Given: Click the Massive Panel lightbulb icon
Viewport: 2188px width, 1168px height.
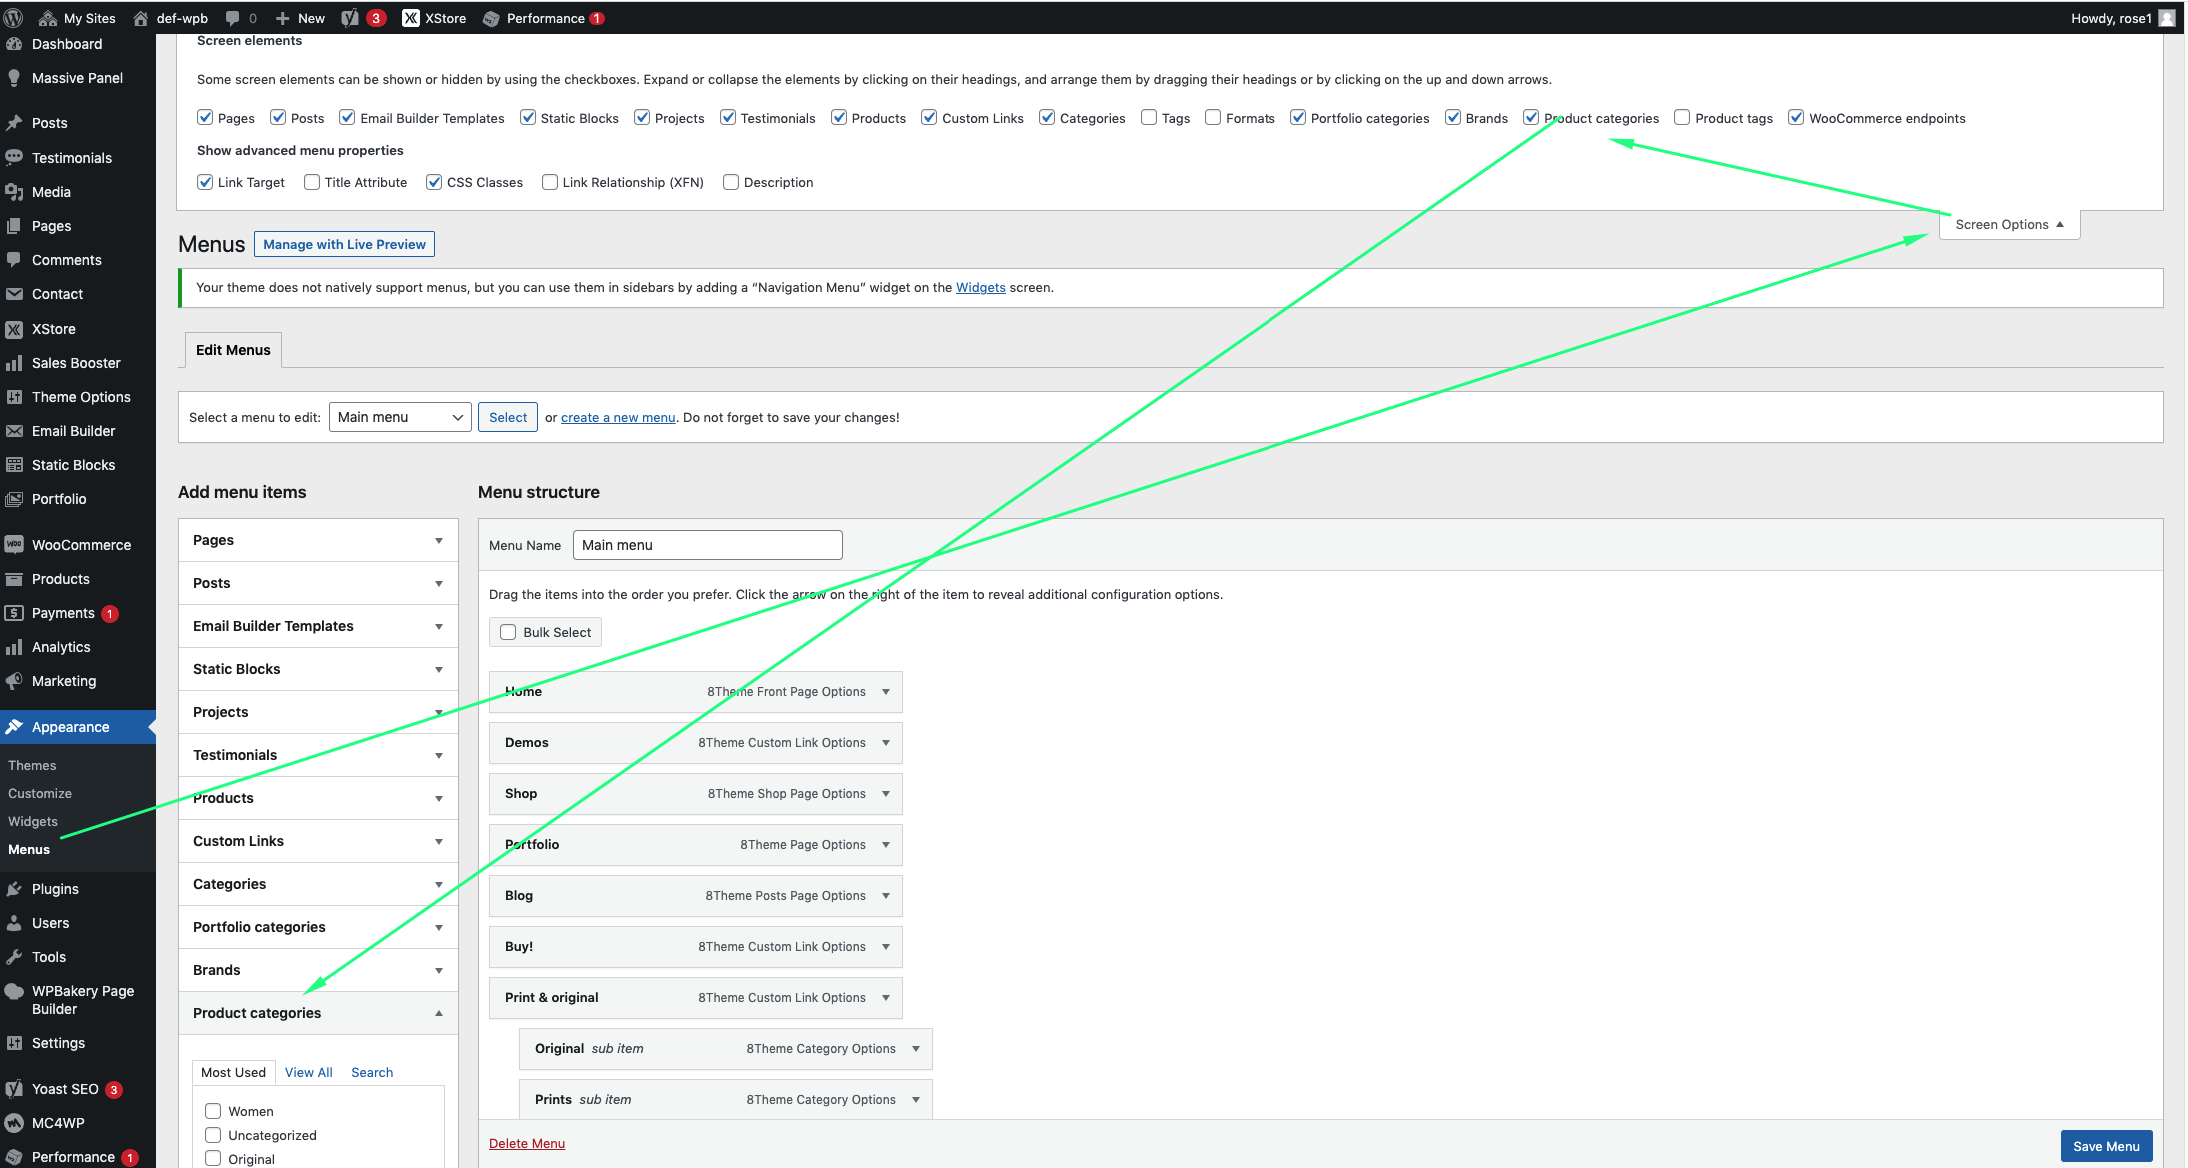Looking at the screenshot, I should (14, 78).
